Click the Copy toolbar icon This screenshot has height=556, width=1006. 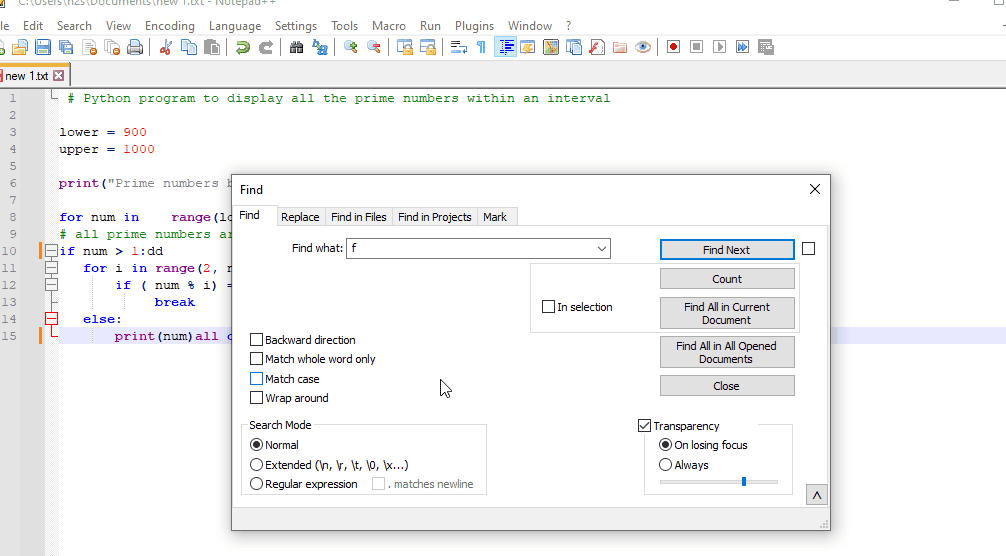click(189, 47)
